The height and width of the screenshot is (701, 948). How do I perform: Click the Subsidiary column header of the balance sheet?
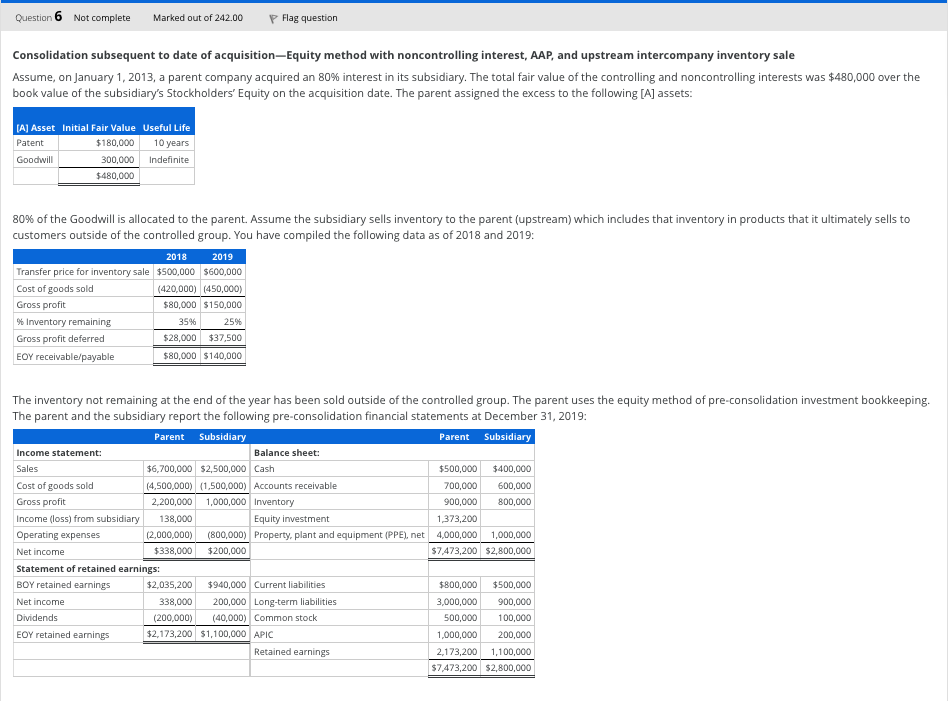pos(507,436)
